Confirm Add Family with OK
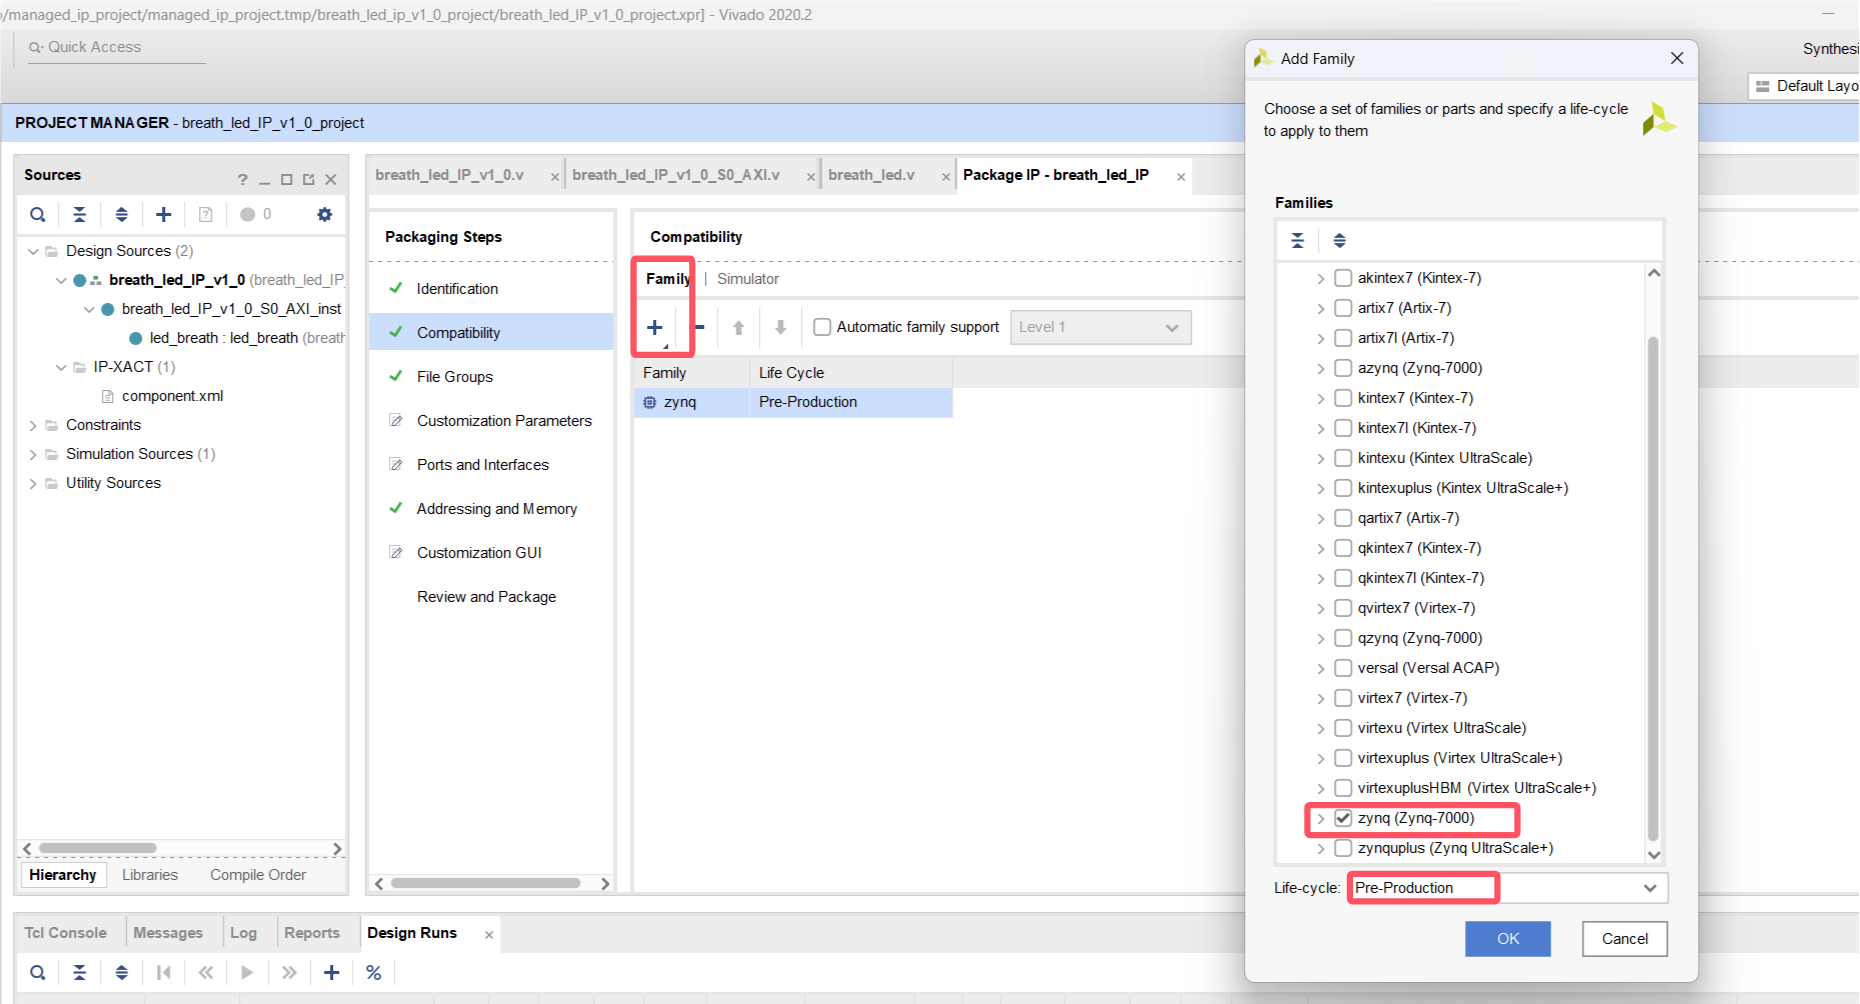 click(x=1508, y=939)
